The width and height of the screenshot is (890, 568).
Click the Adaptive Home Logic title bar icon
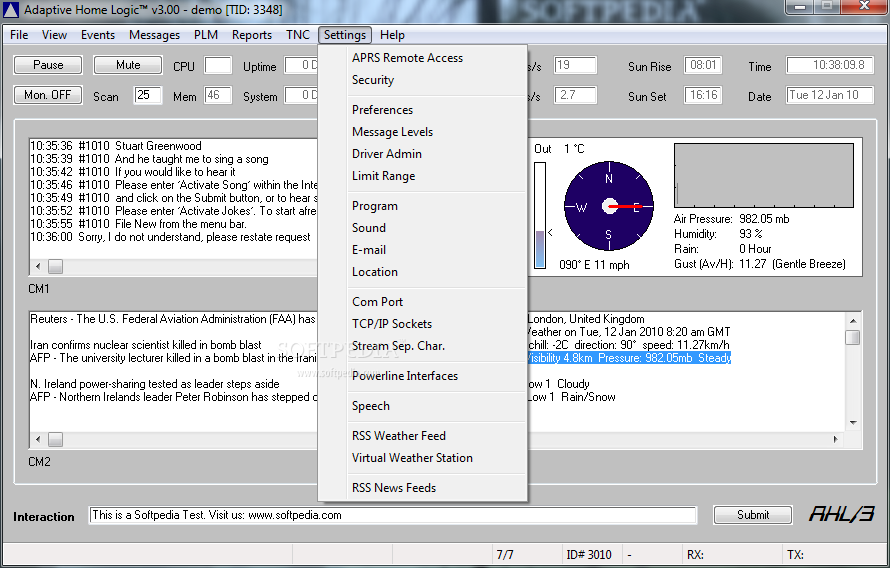[10, 10]
